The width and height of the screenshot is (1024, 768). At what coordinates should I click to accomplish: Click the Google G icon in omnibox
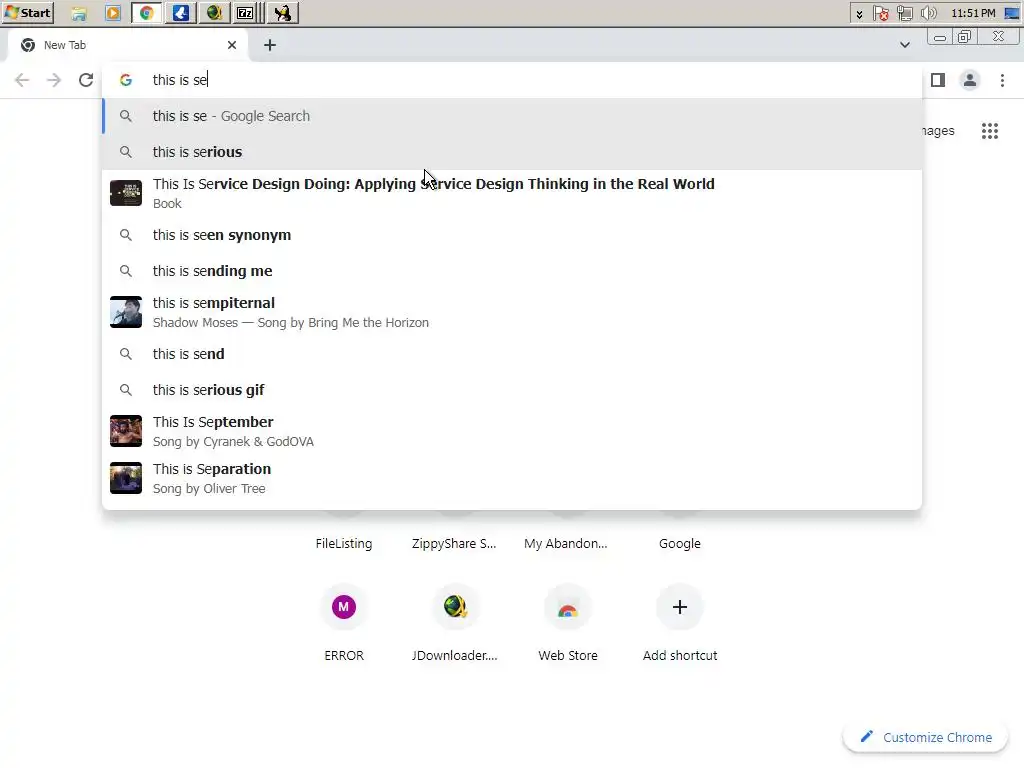(x=126, y=80)
